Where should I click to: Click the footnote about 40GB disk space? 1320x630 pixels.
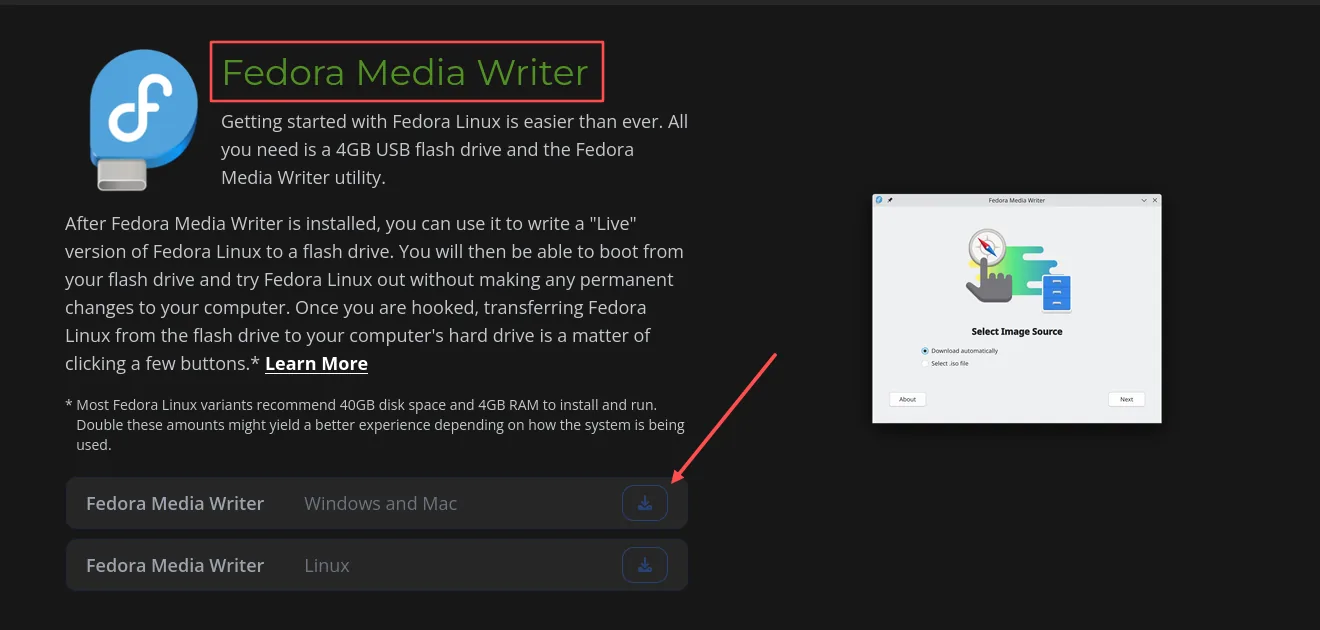pos(375,425)
